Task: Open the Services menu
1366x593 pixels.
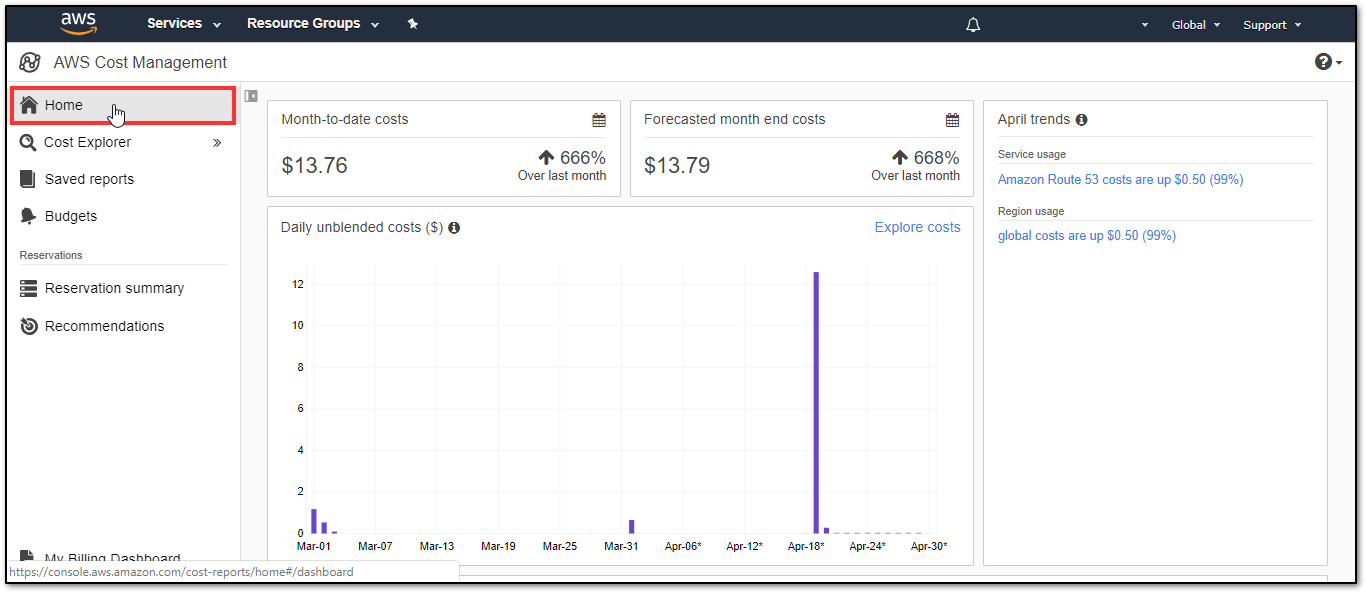Action: [x=184, y=24]
